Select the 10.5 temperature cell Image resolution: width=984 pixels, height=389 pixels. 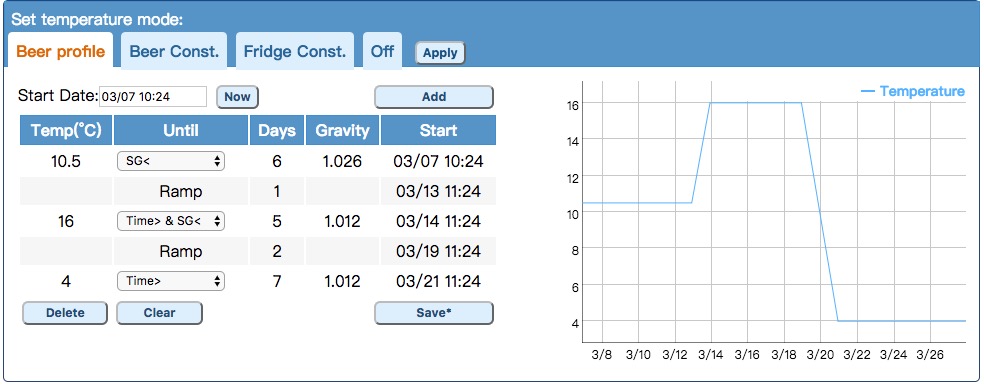click(66, 161)
